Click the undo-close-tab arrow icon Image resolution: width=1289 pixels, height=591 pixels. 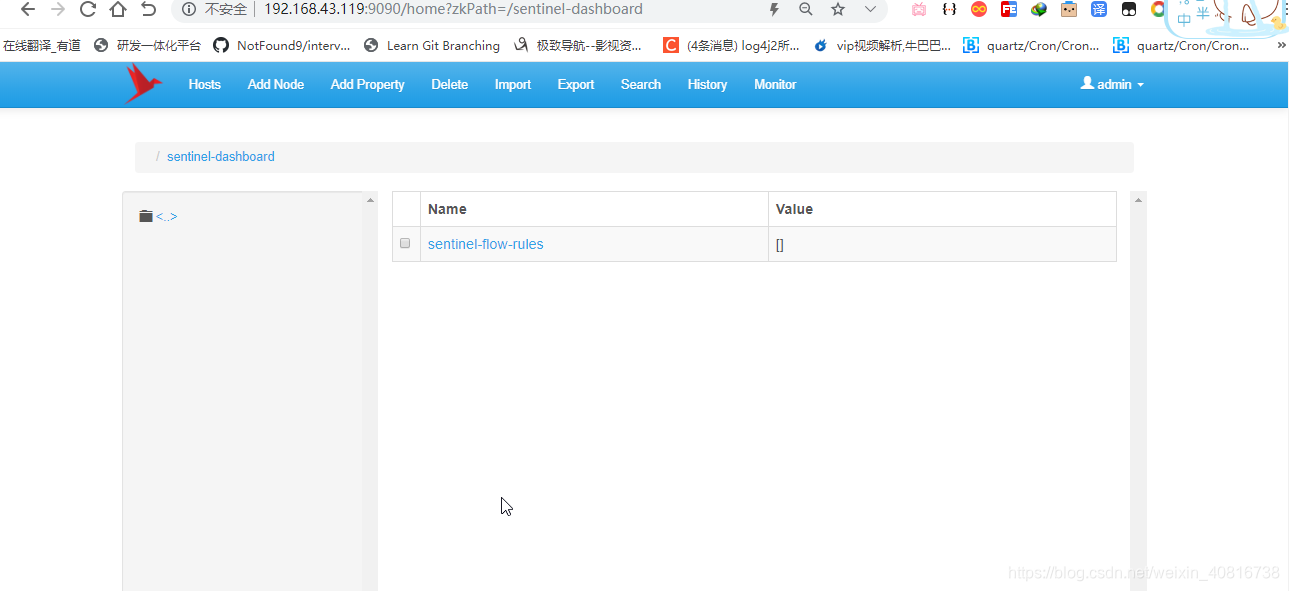pyautogui.click(x=148, y=9)
